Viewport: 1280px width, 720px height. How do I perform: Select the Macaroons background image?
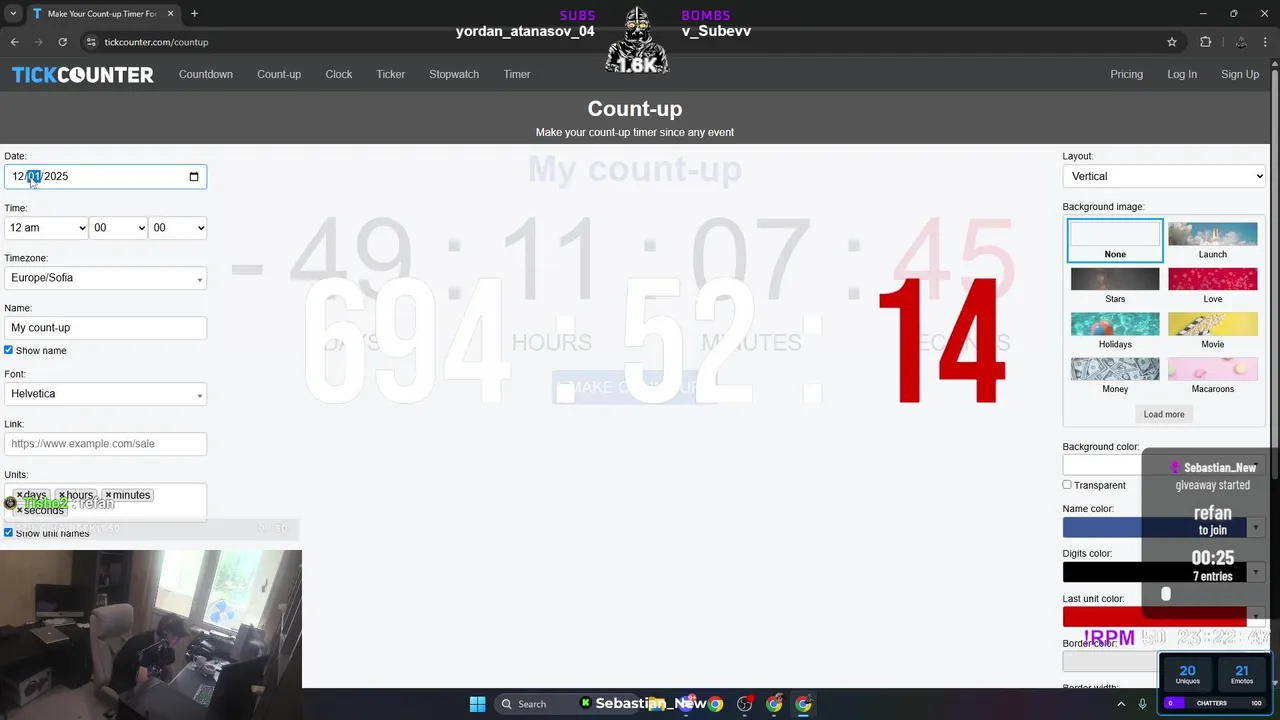tap(1213, 375)
